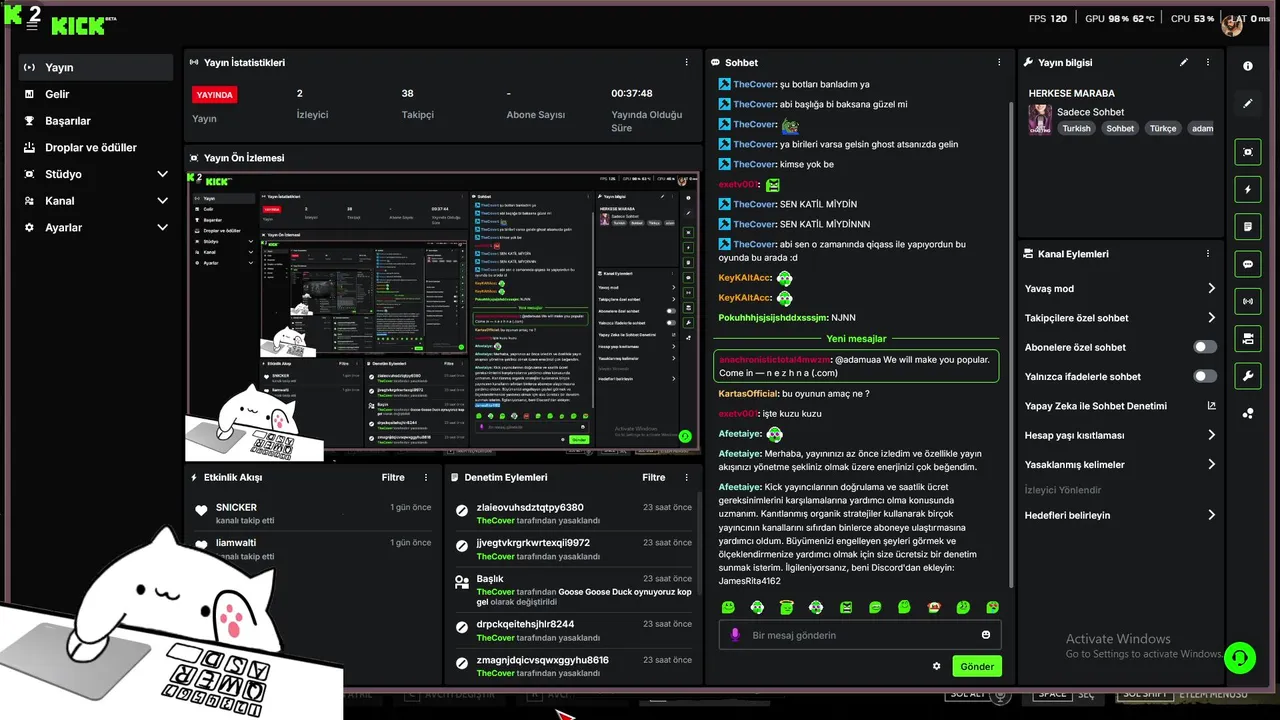Toggle Abonelere özel sohbet switch
This screenshot has height=720, width=1280.
[1205, 347]
